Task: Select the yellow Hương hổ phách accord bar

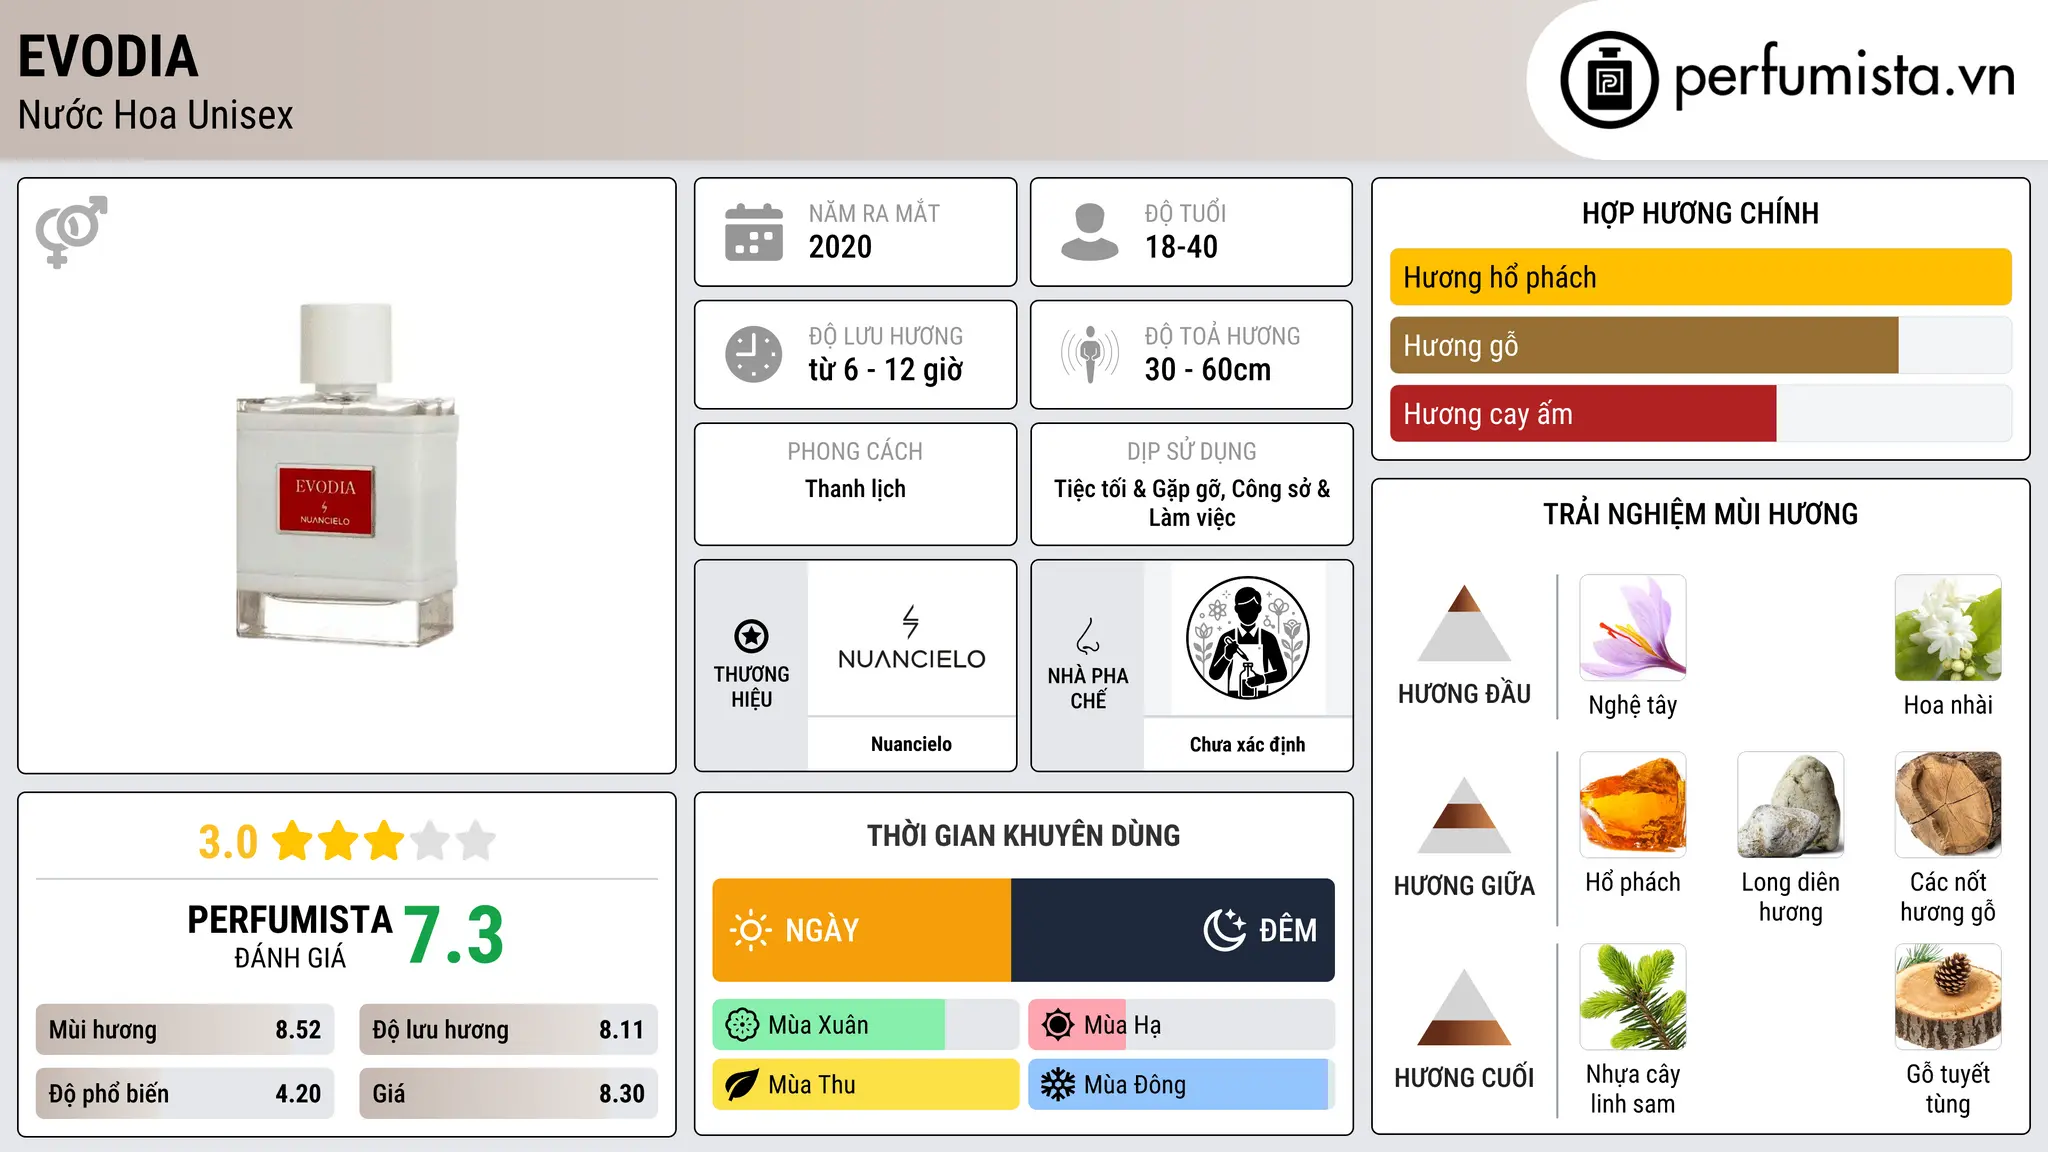Action: click(1700, 277)
